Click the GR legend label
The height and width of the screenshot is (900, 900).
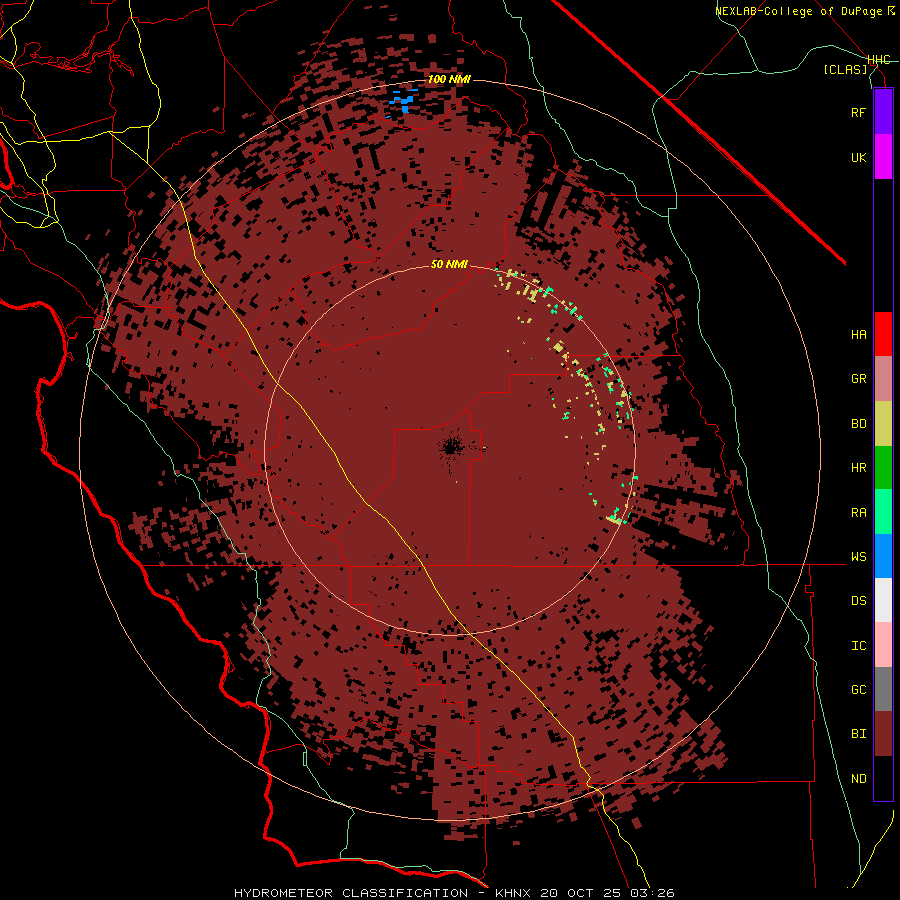point(859,379)
